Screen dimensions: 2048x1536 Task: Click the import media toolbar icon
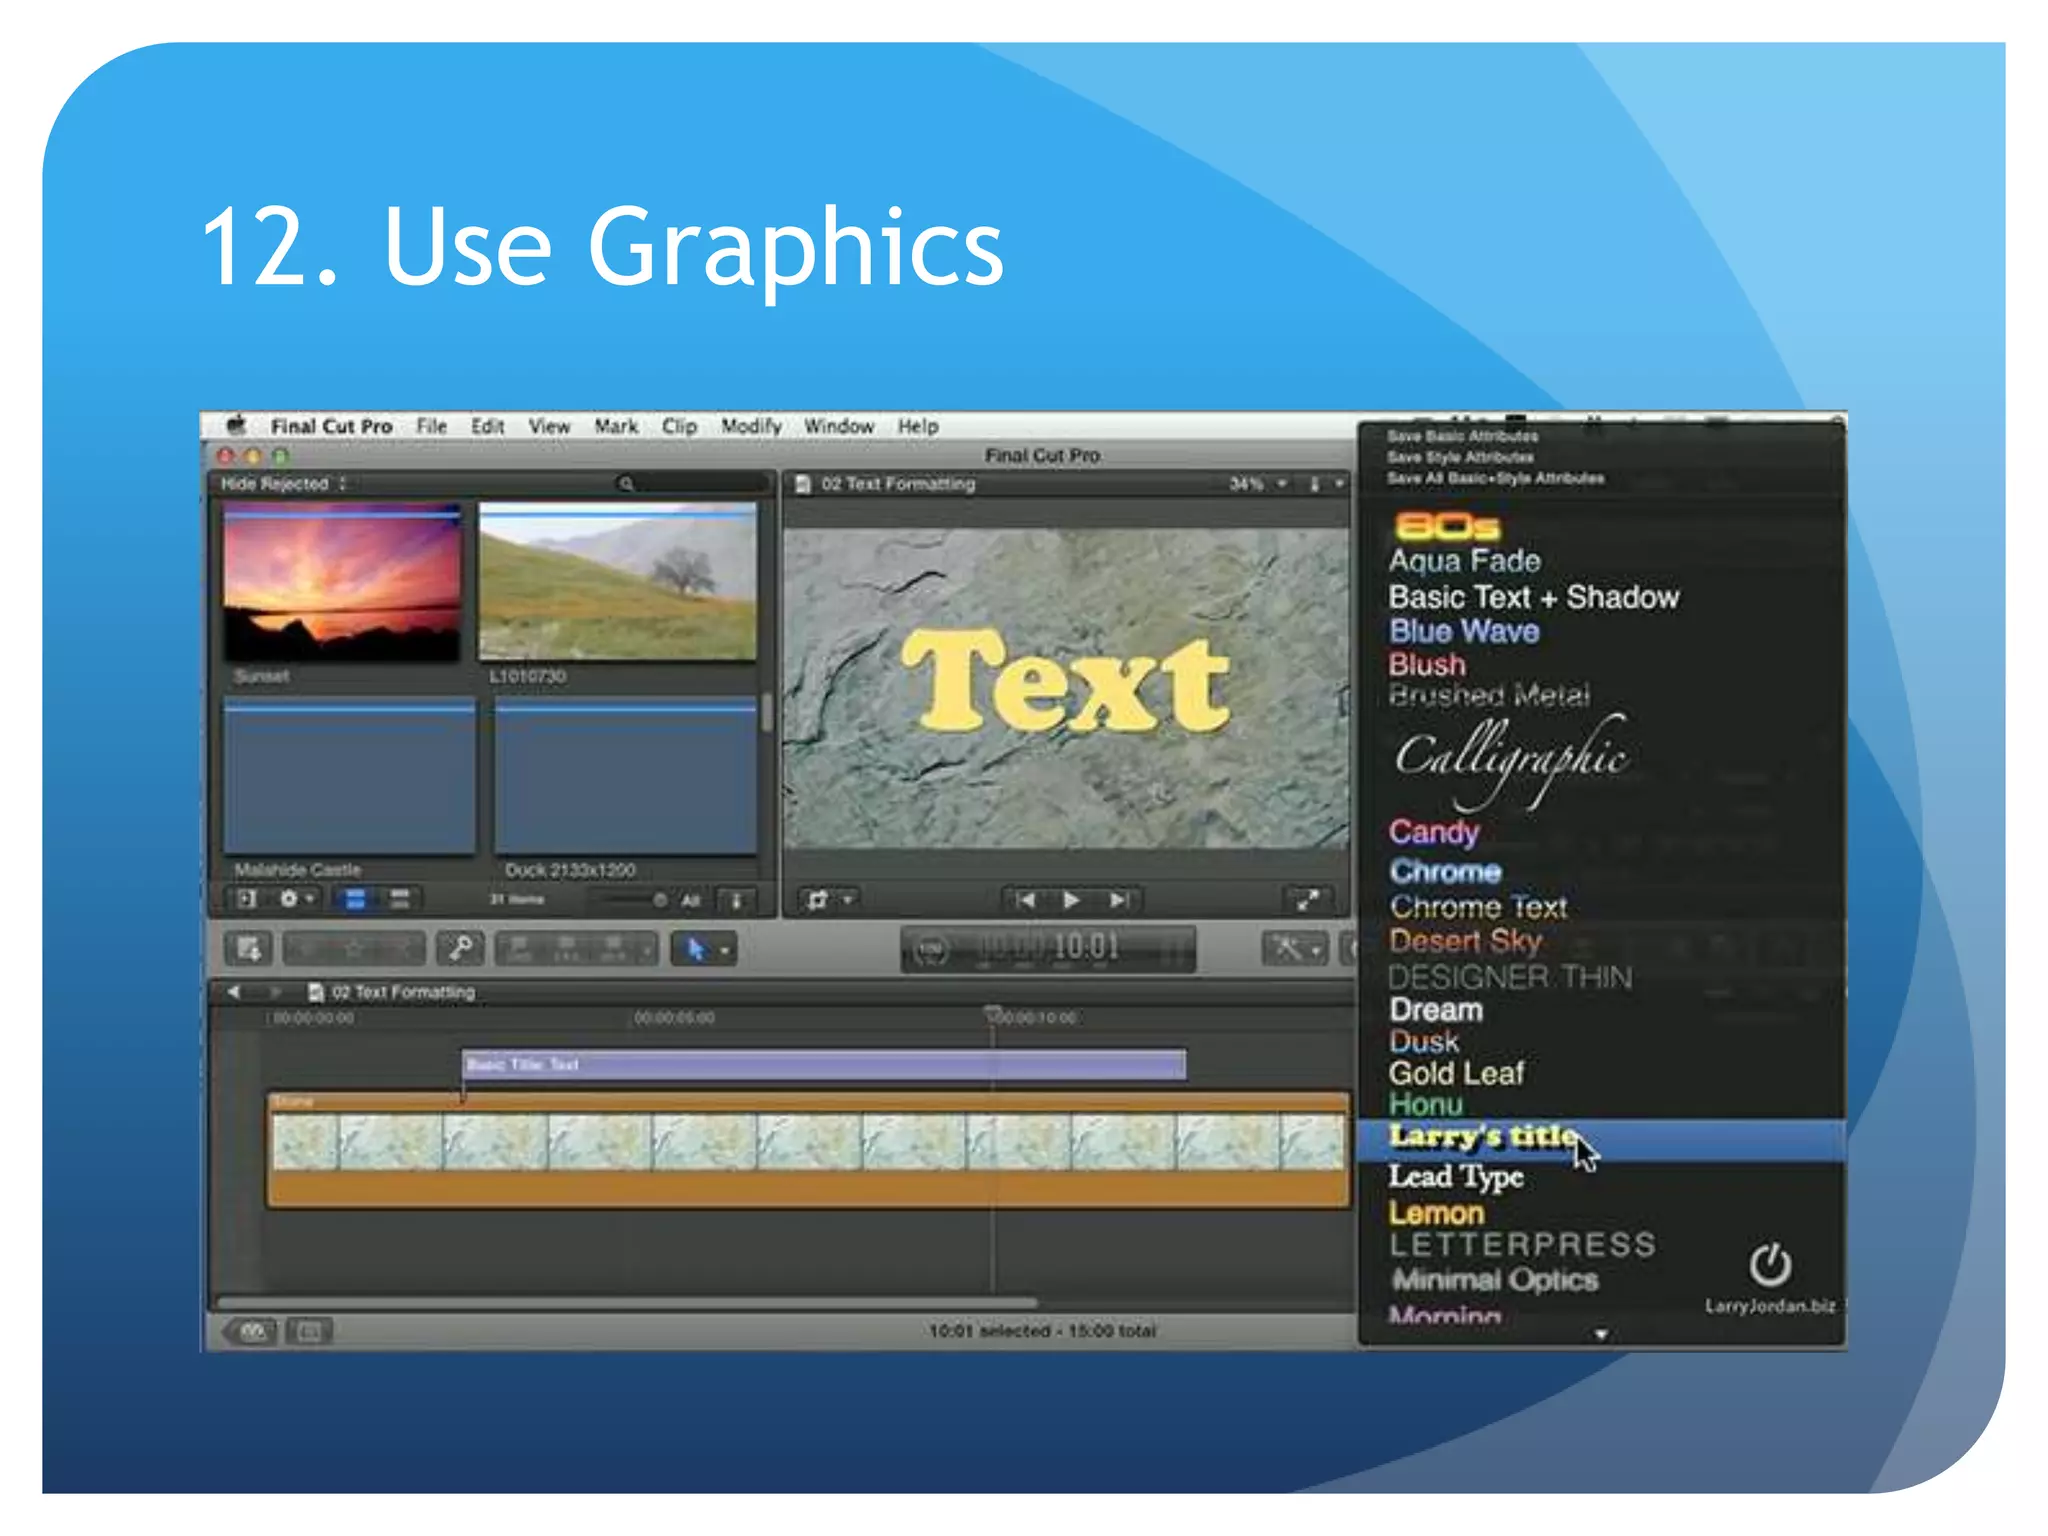coord(248,948)
